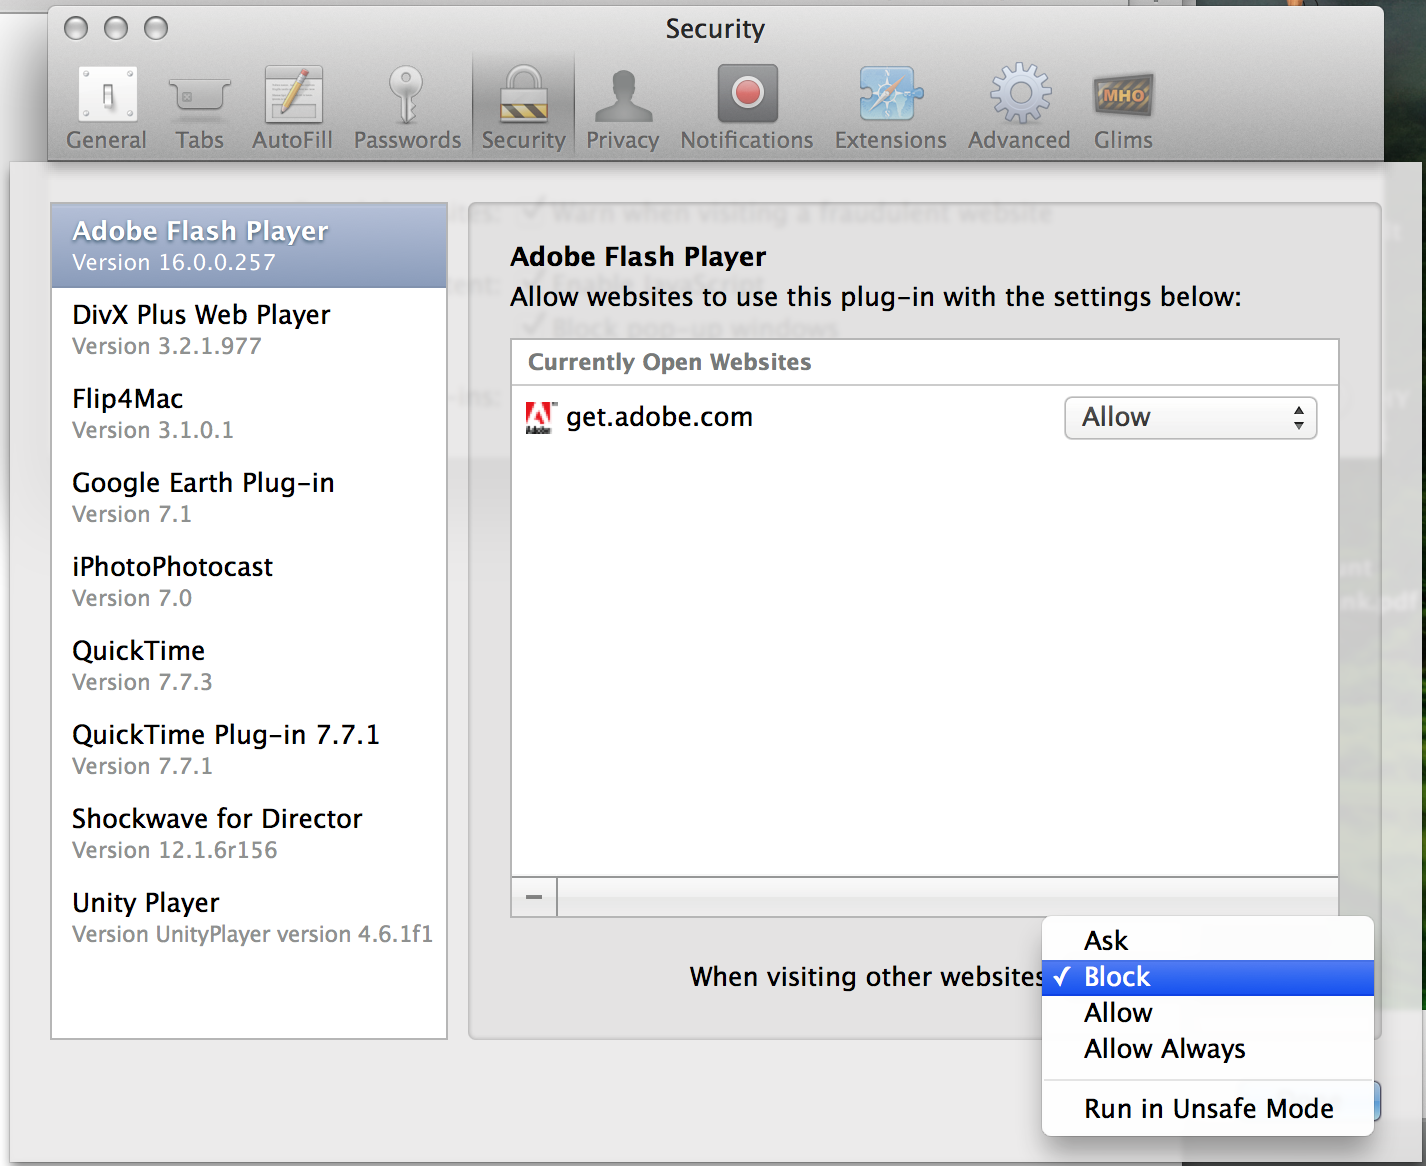Click the window zoom button
Image resolution: width=1426 pixels, height=1166 pixels.
coord(156,28)
